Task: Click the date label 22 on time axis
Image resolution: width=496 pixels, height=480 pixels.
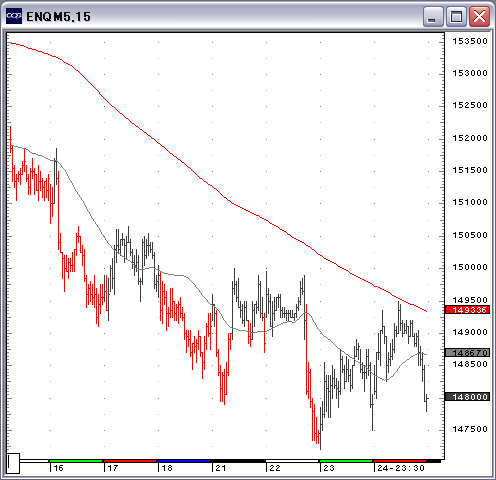Action: pos(275,468)
